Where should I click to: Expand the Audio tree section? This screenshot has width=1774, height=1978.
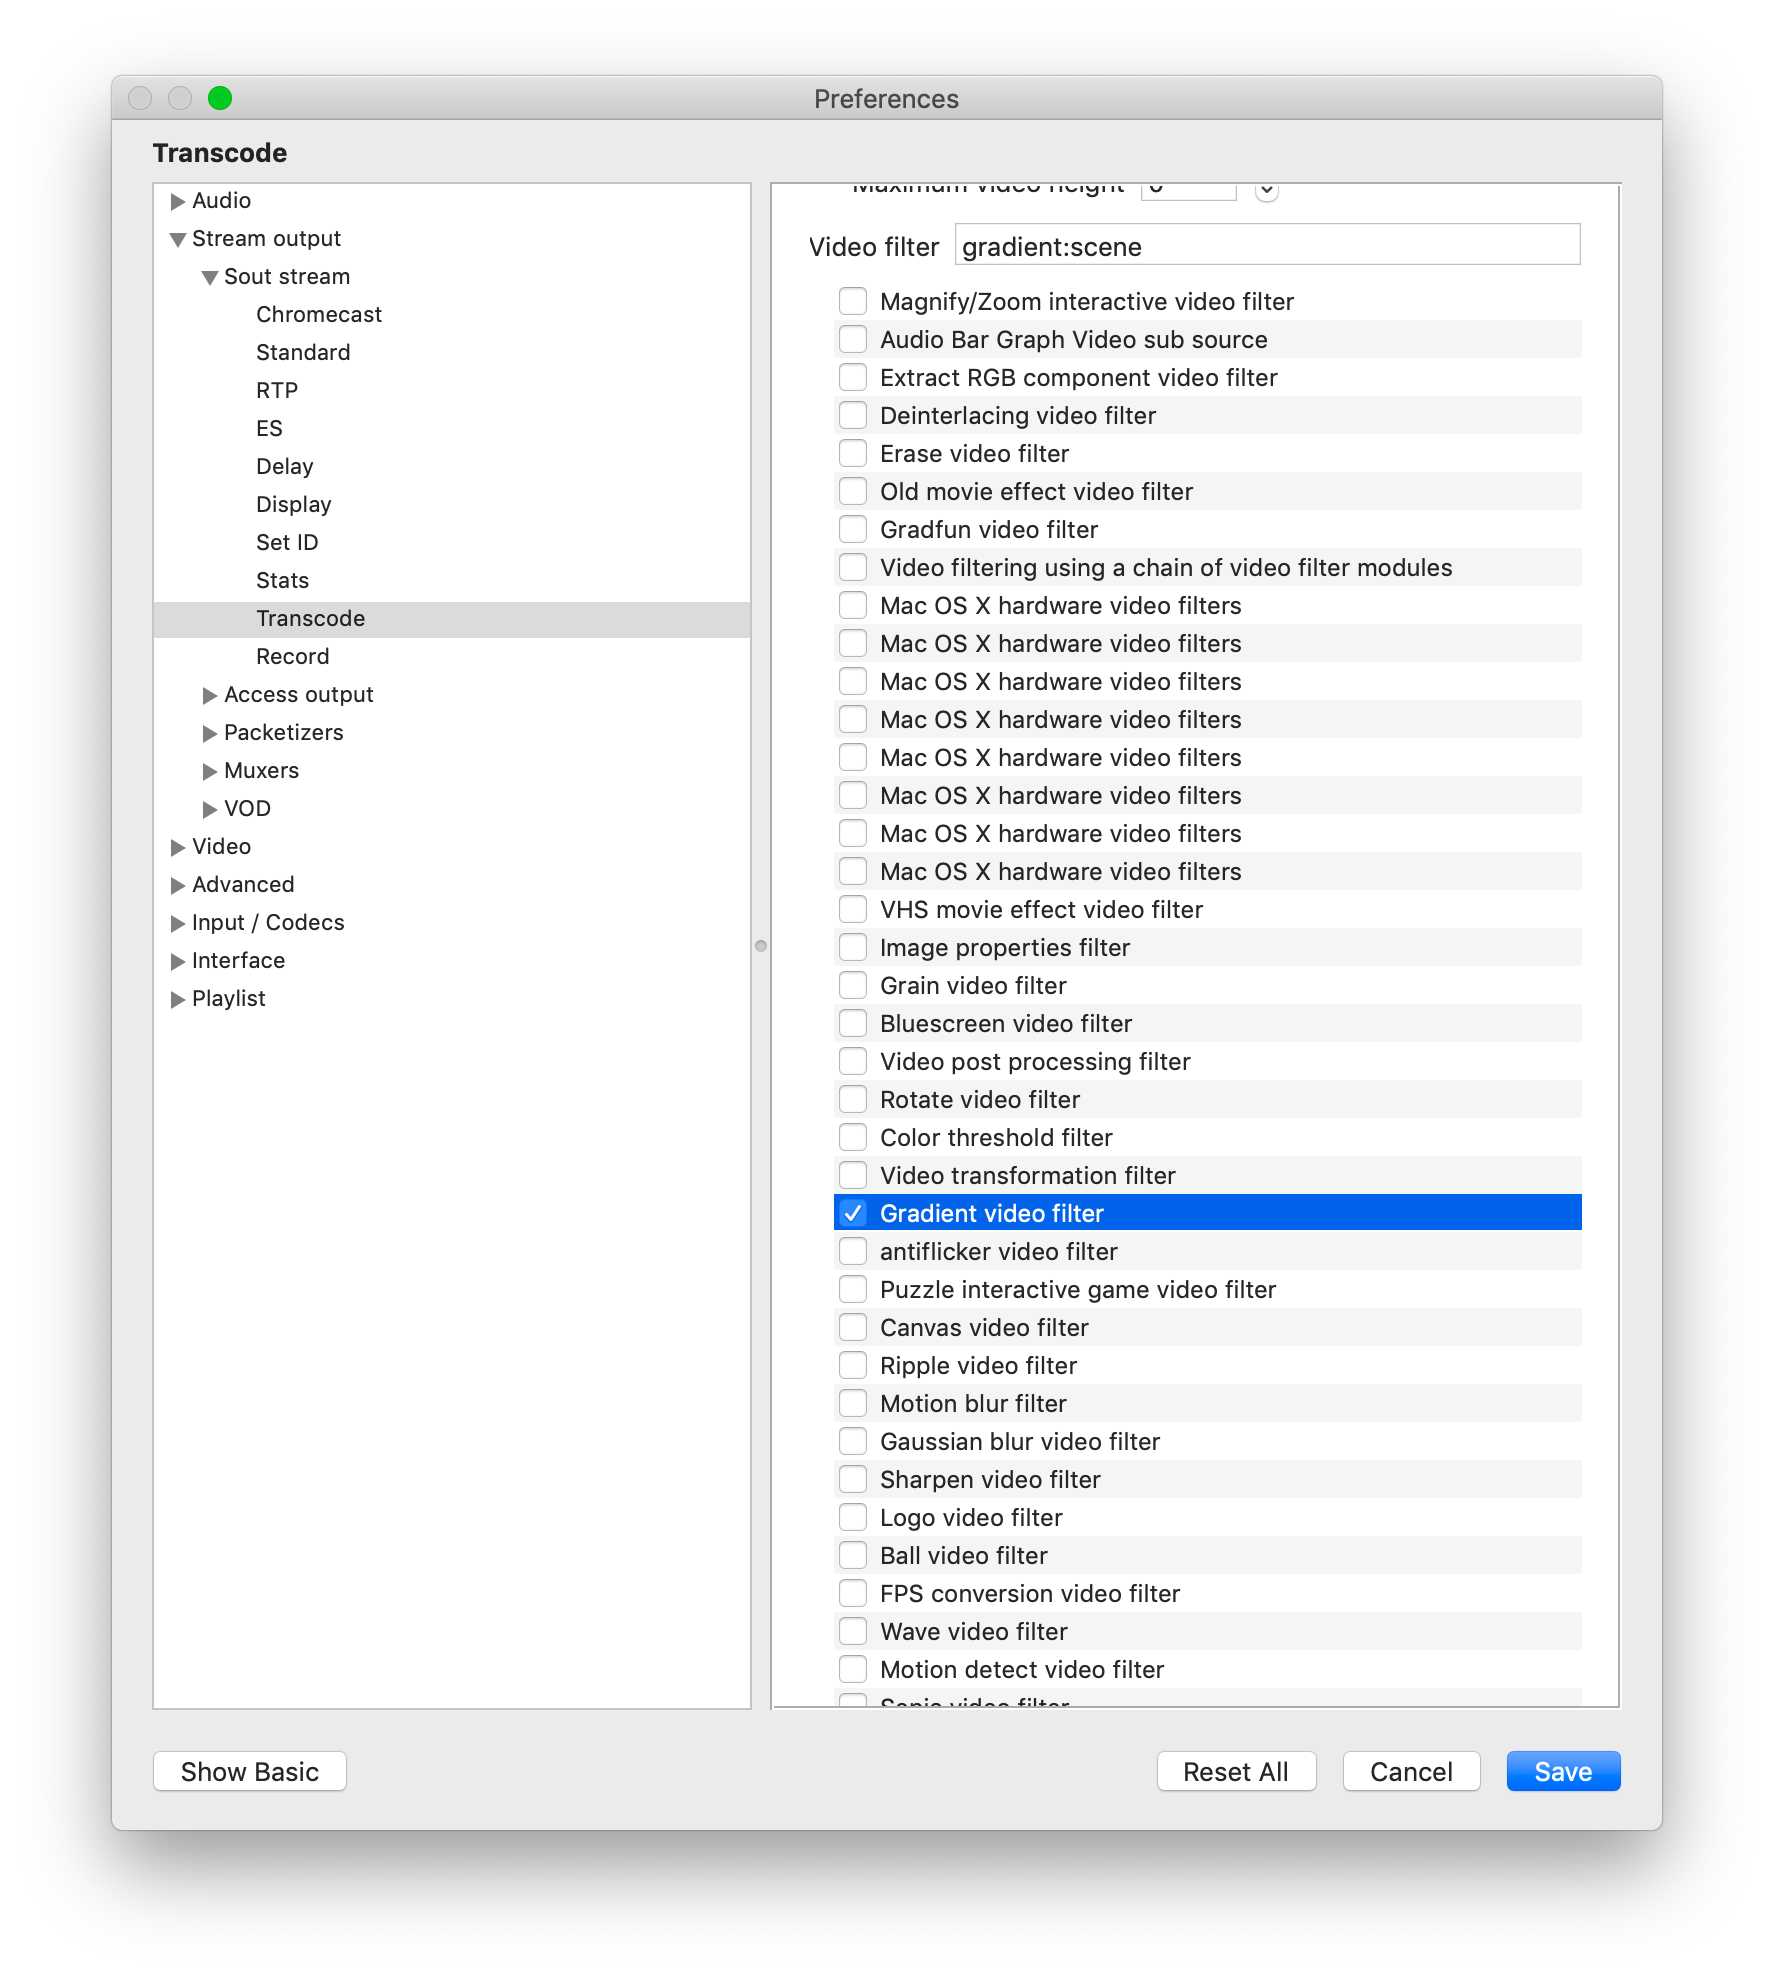[178, 201]
